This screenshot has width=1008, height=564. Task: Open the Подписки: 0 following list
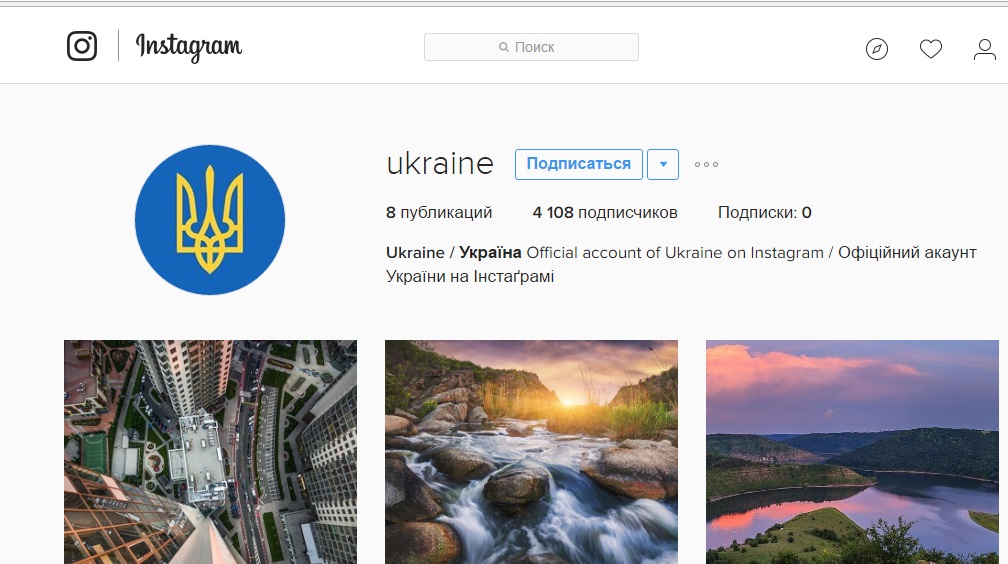pos(764,213)
